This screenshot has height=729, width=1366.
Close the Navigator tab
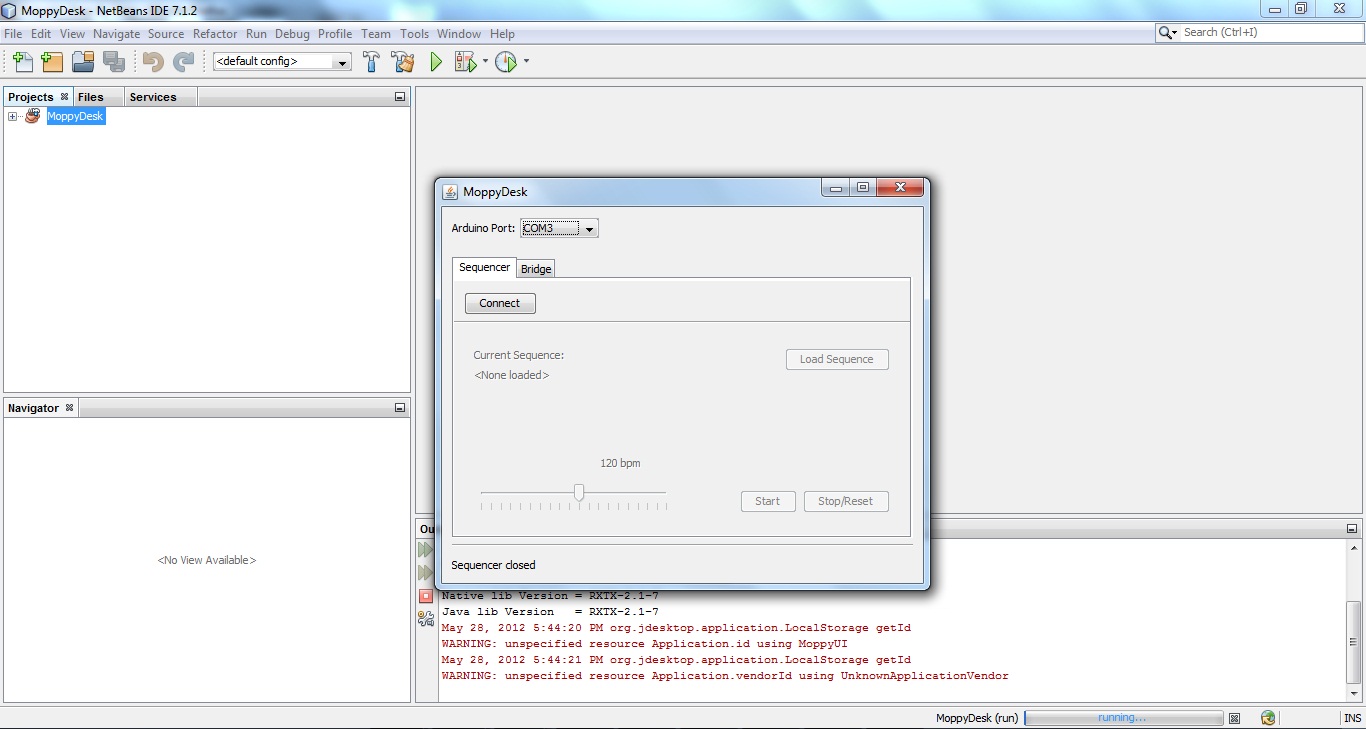tap(69, 408)
